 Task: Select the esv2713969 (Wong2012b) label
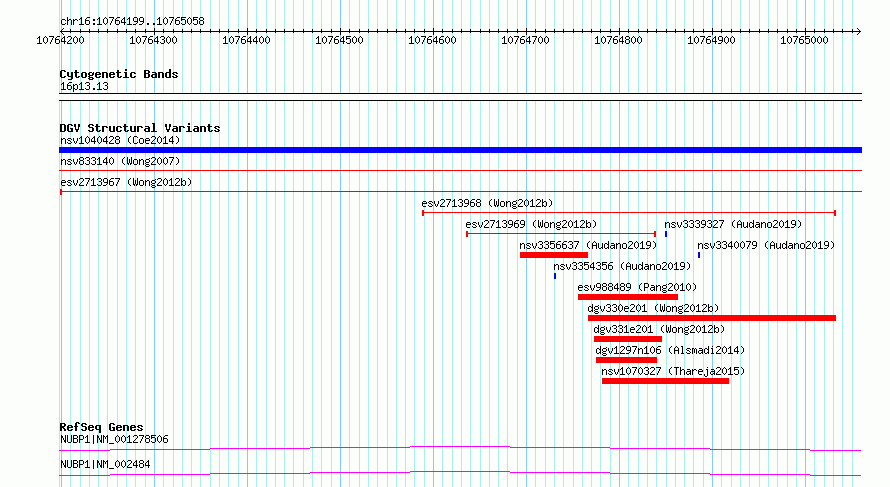point(531,224)
